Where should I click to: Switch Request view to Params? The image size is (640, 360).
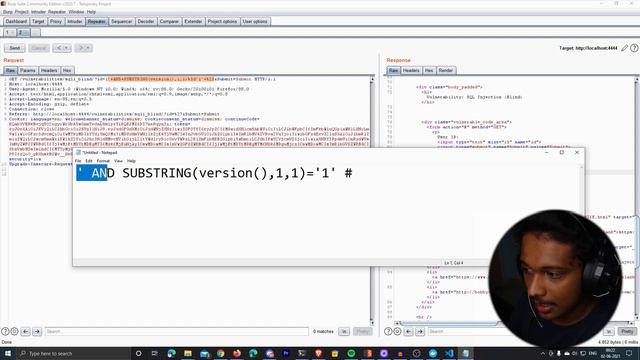pyautogui.click(x=28, y=71)
